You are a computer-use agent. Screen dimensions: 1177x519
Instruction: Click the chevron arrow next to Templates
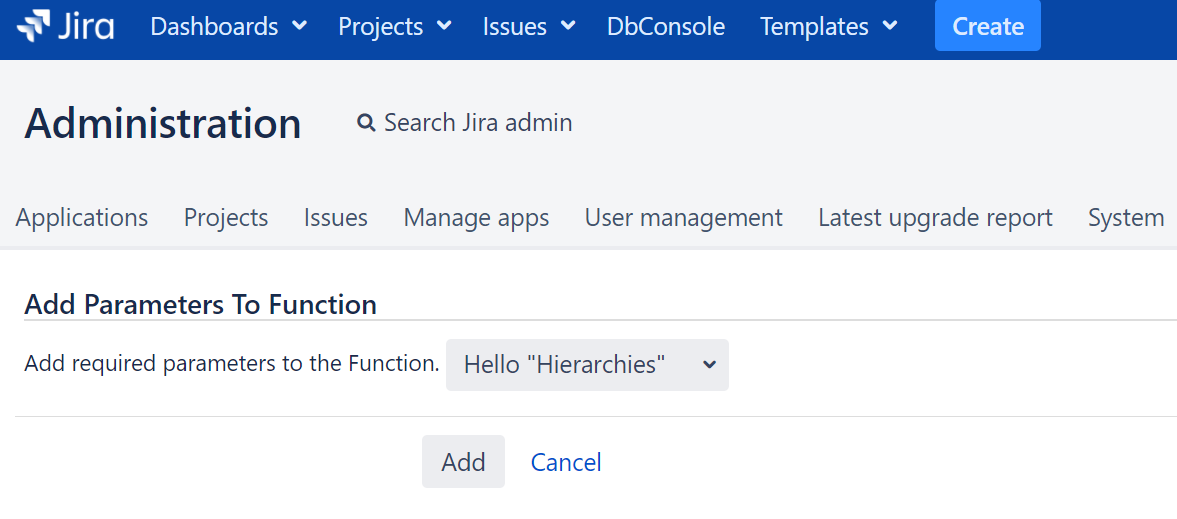coord(890,26)
